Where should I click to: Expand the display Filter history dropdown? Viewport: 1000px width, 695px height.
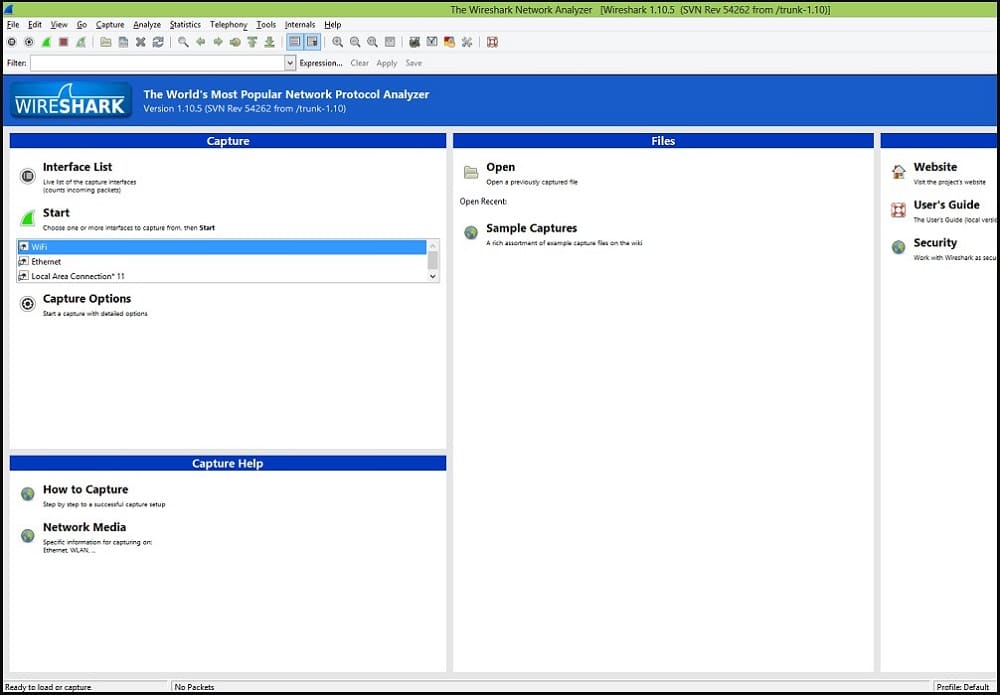[x=290, y=63]
